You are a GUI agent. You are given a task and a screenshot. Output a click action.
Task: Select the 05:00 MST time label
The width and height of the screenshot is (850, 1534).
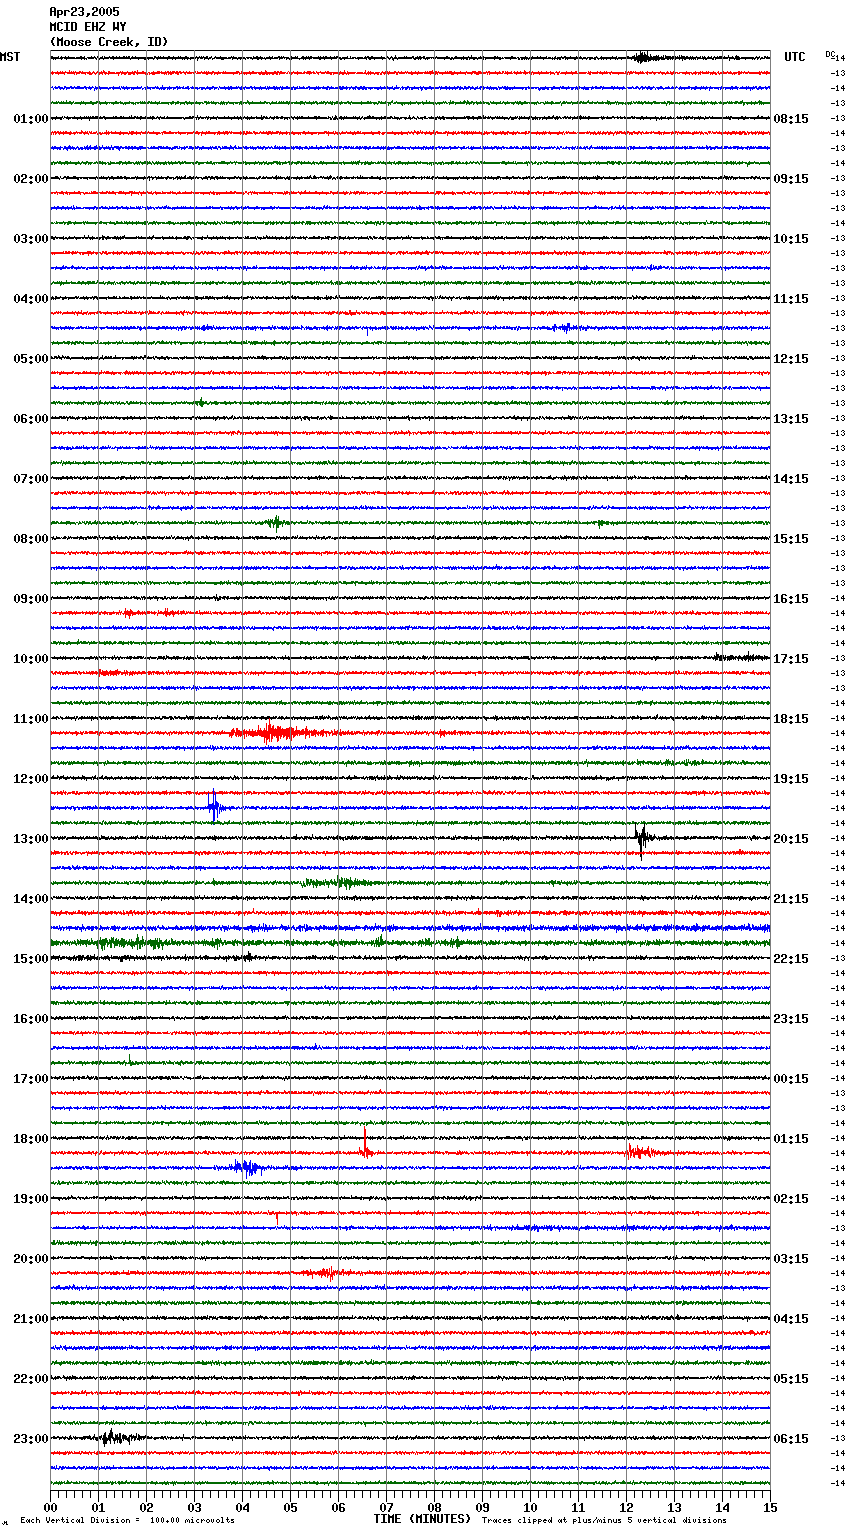(x=31, y=359)
